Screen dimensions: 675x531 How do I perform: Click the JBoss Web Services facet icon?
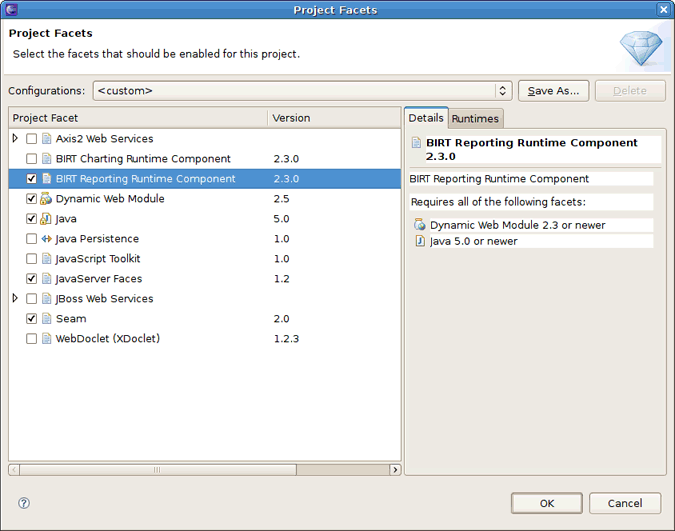(46, 298)
